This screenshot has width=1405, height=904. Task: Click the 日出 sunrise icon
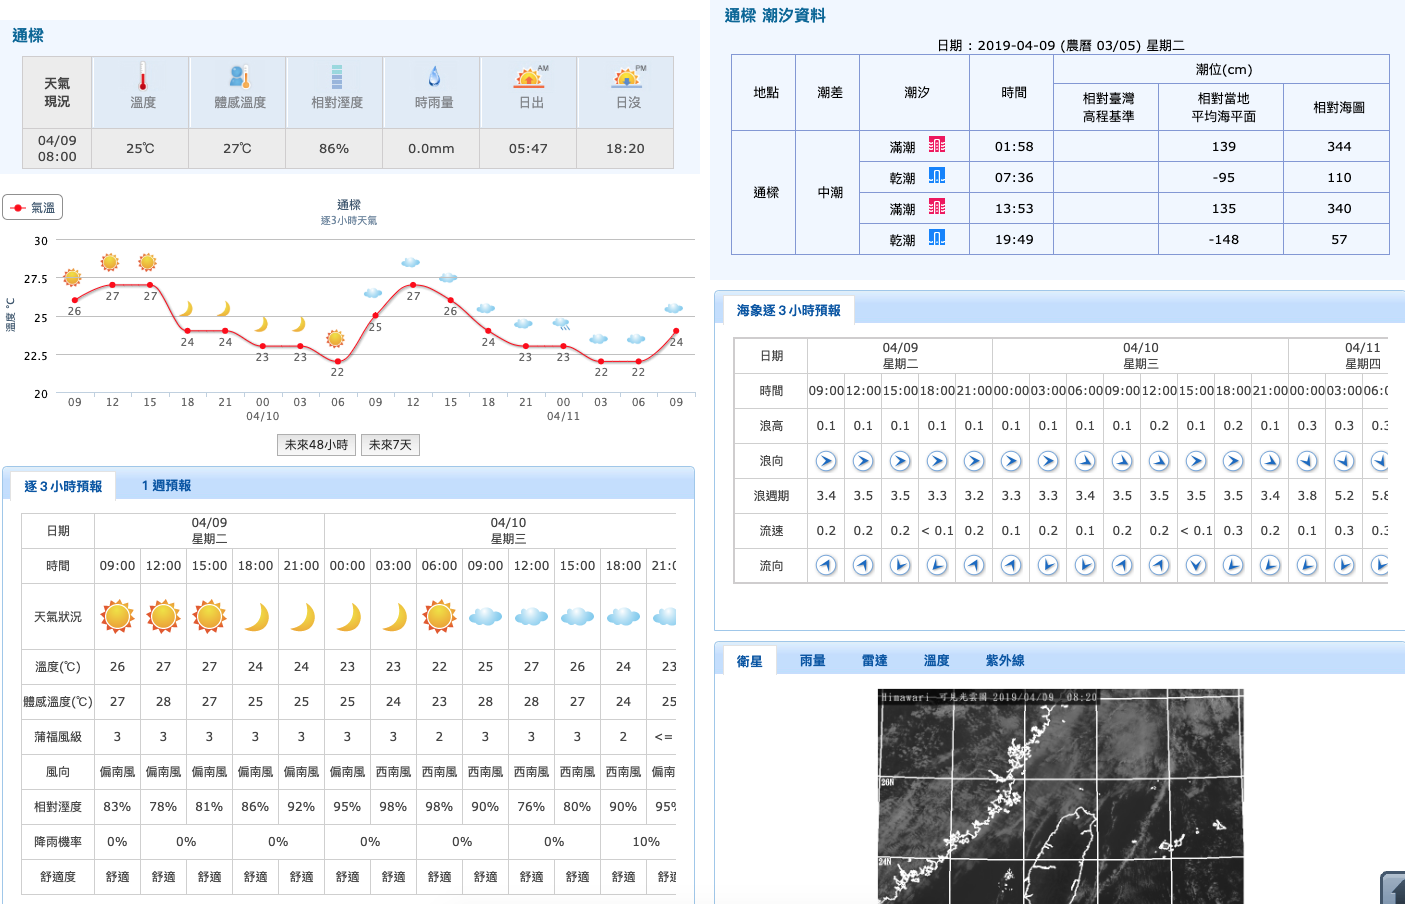[530, 77]
